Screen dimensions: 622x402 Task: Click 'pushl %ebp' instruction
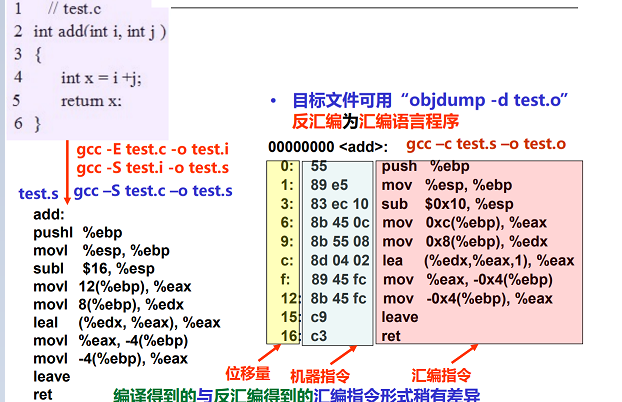click(x=78, y=233)
